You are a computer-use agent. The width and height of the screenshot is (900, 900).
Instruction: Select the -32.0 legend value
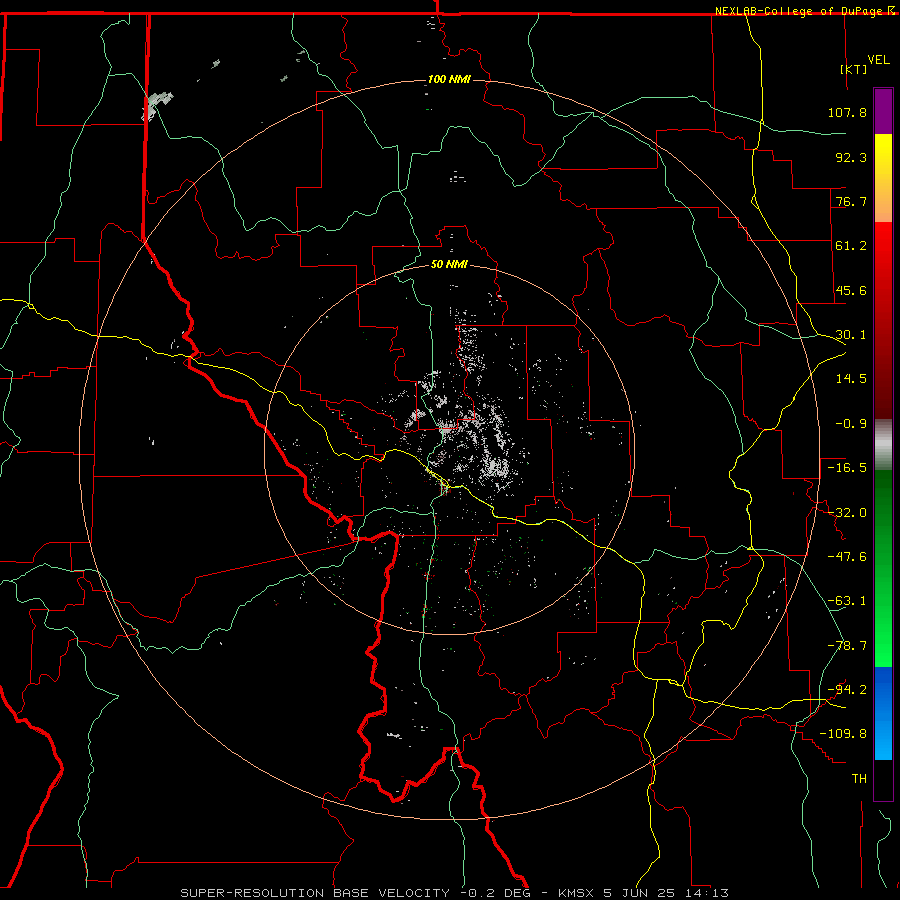(x=847, y=513)
